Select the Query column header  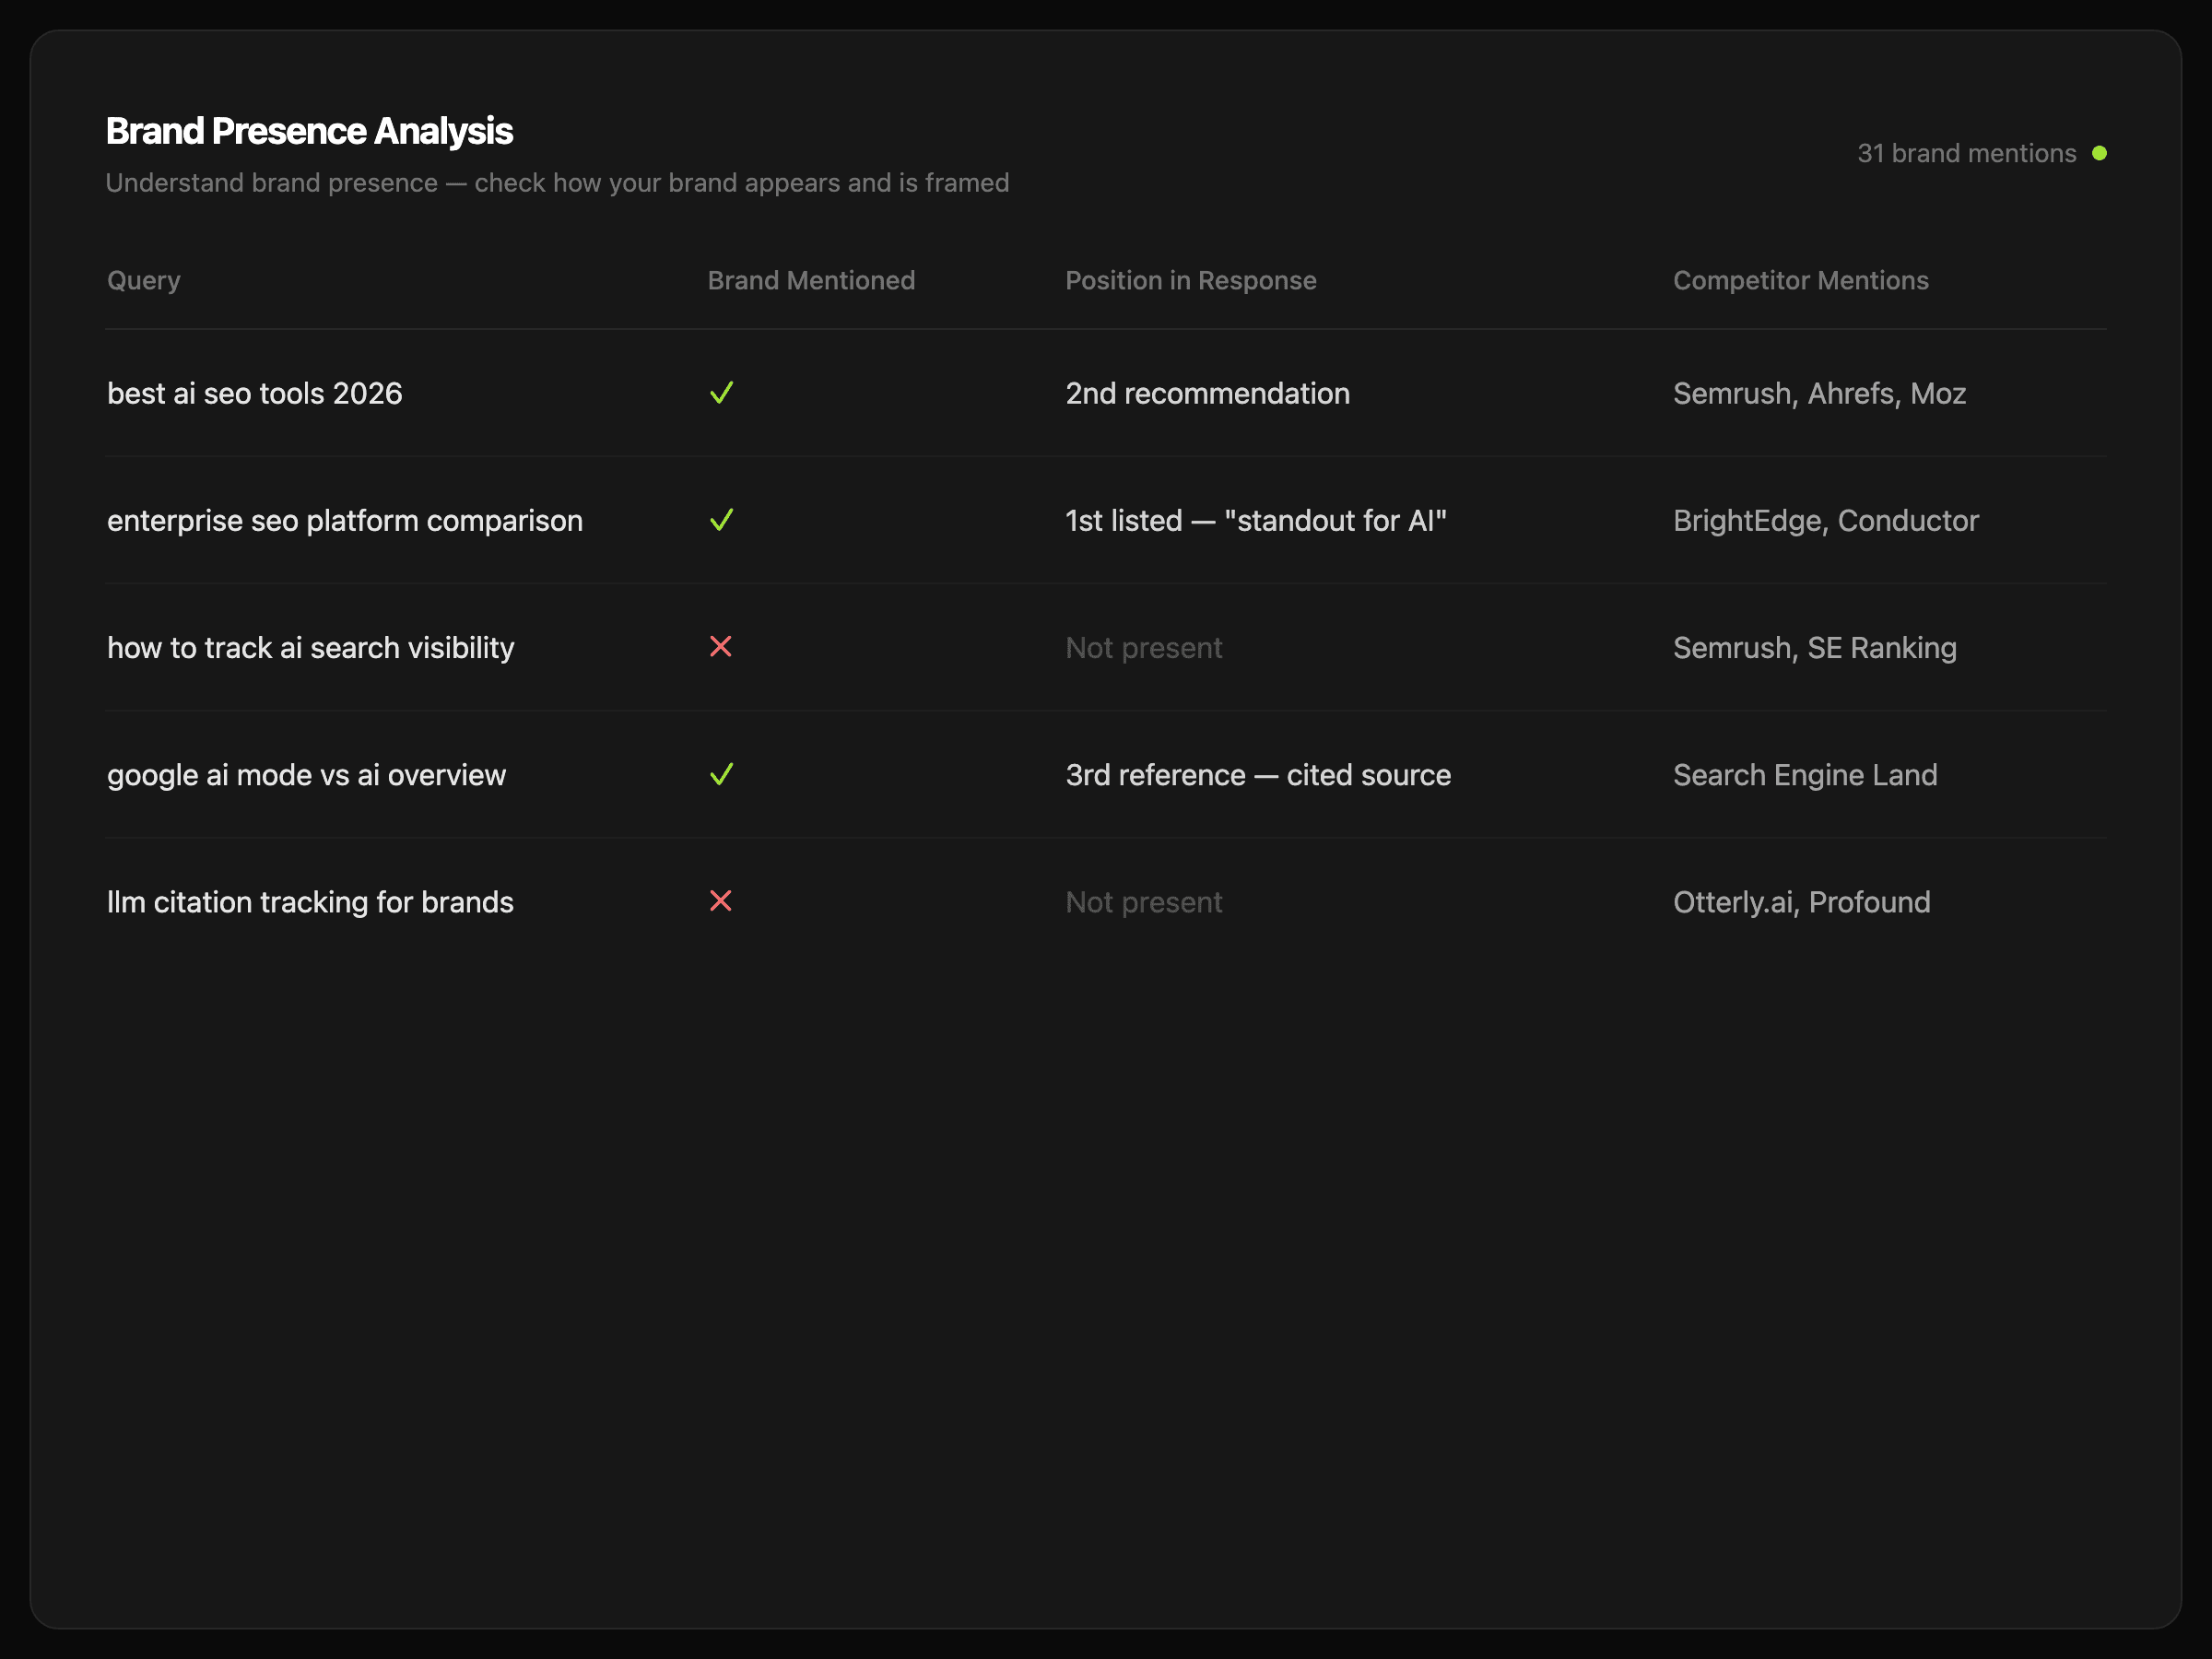point(144,280)
